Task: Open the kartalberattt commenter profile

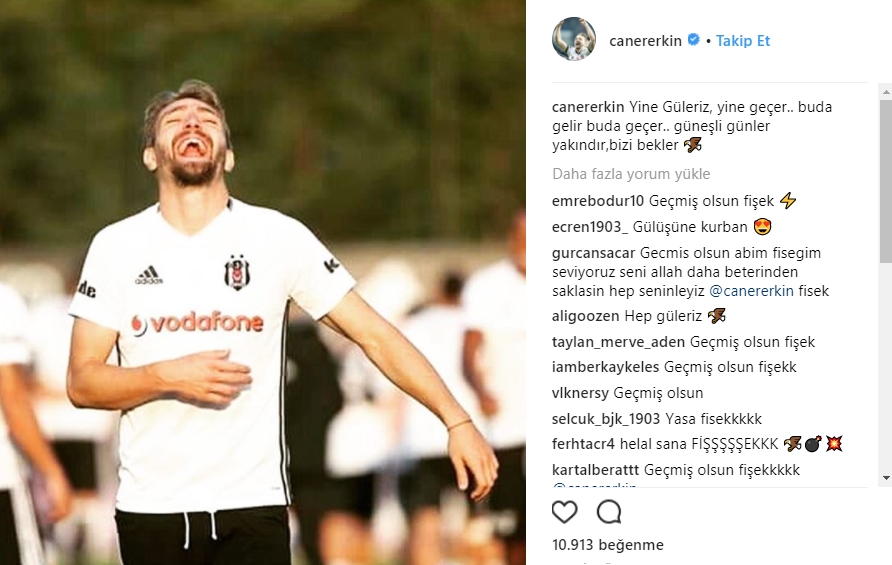Action: point(596,470)
